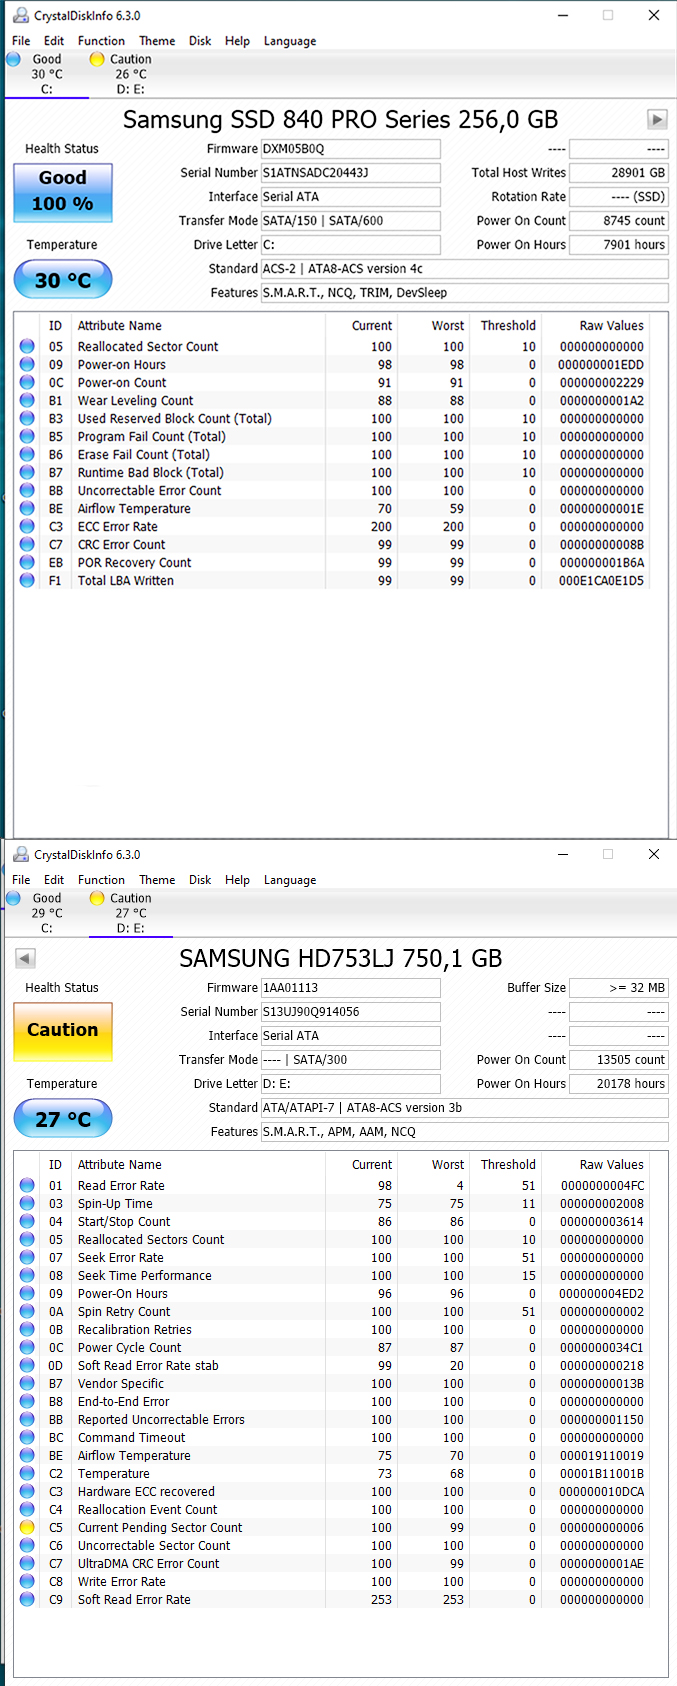Open the Function menu in the SSD window
The width and height of the screenshot is (677, 1686).
coord(101,41)
